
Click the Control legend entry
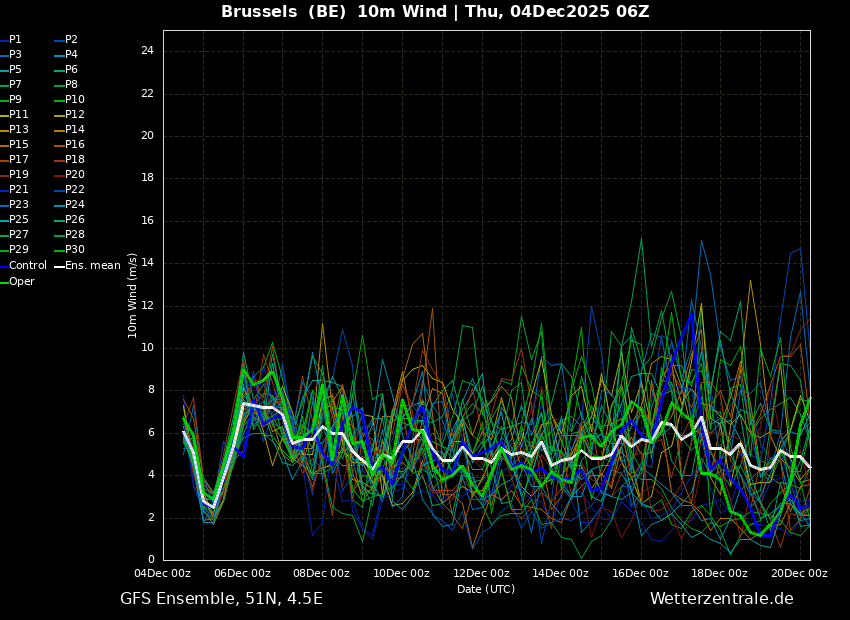27,266
